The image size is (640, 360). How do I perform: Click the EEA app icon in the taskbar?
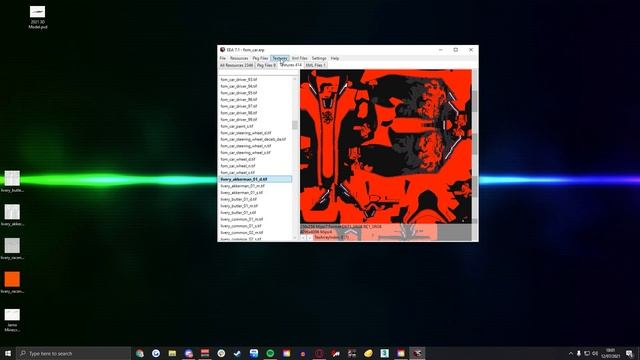pos(417,353)
